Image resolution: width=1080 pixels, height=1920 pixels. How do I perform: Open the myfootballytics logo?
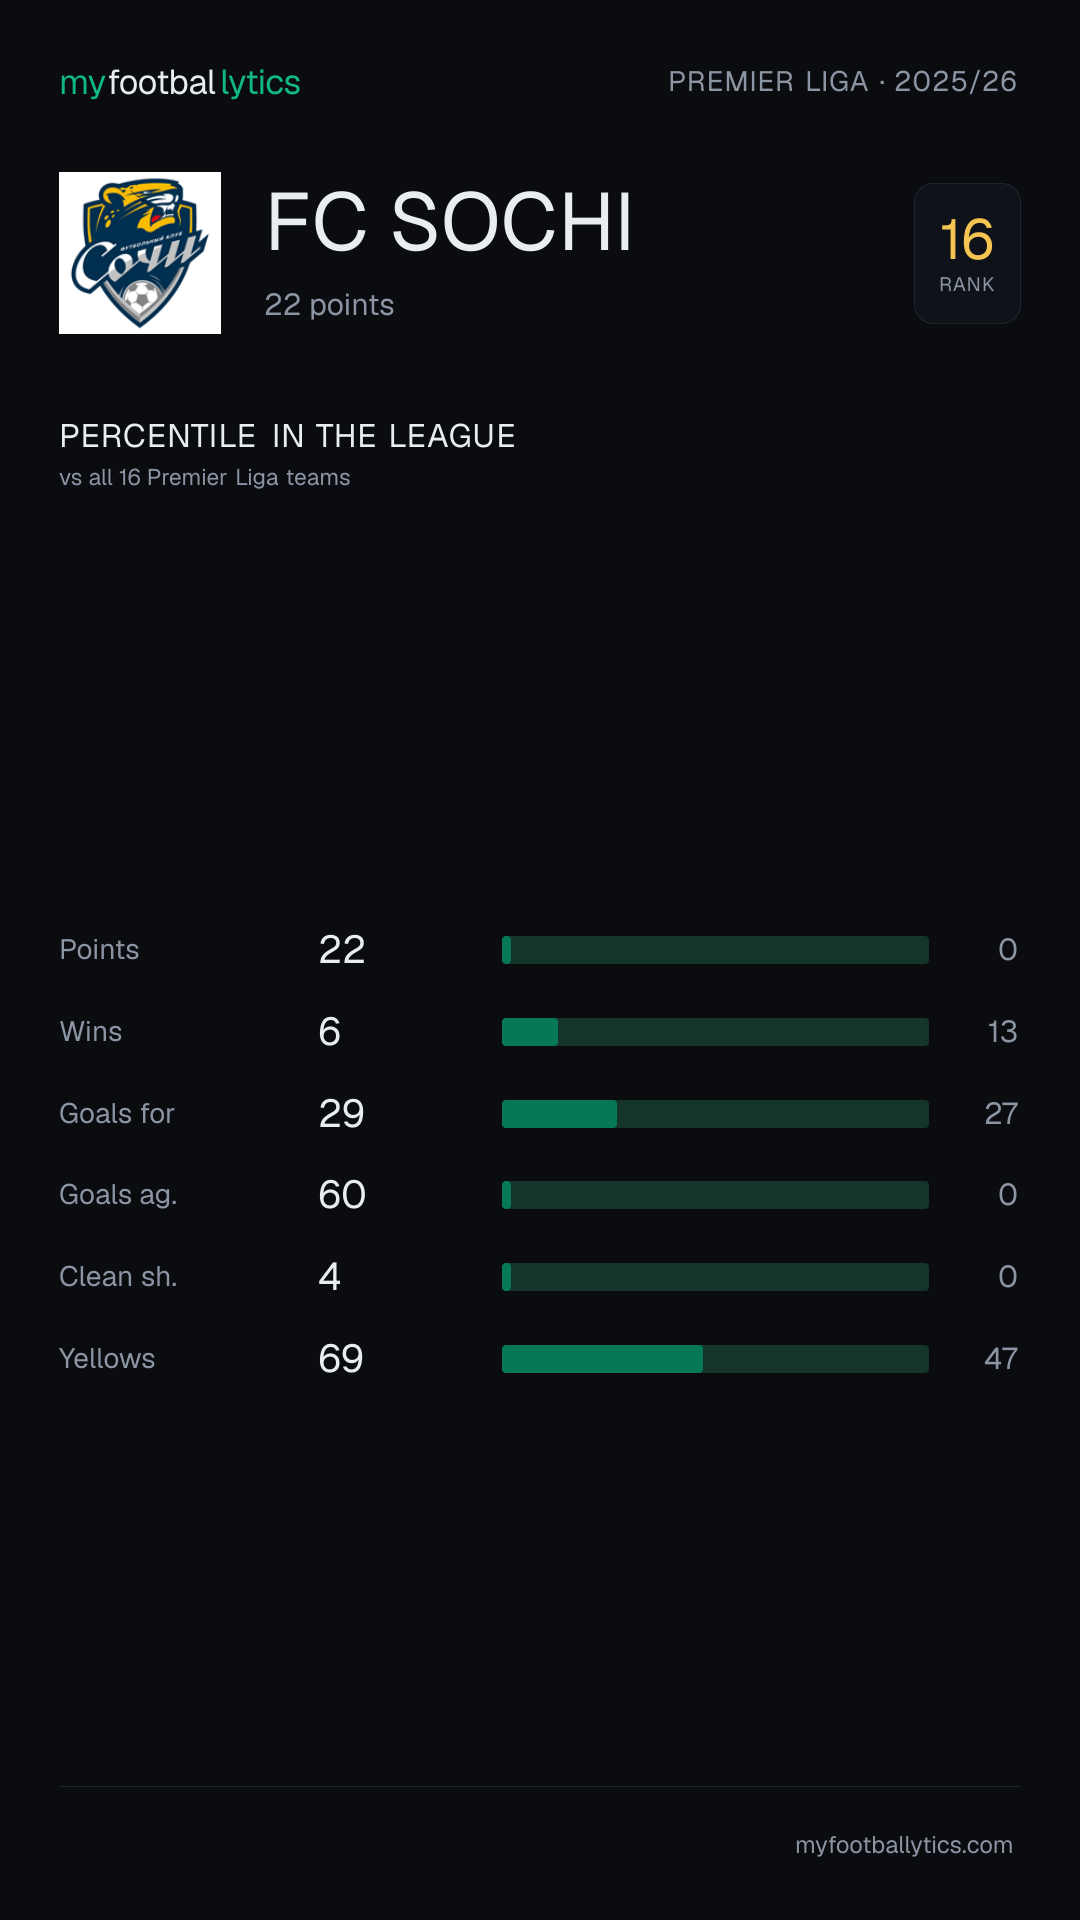180,82
